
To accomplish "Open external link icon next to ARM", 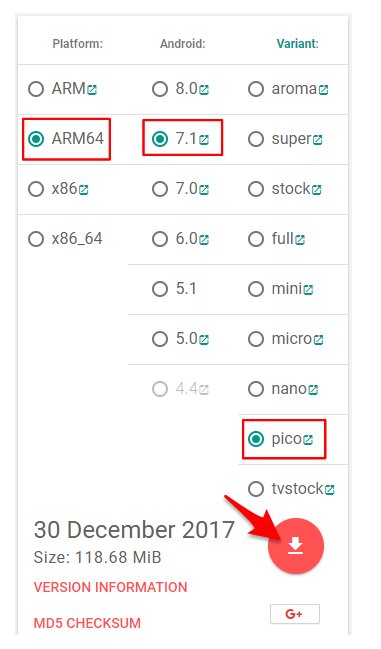I will click(92, 89).
